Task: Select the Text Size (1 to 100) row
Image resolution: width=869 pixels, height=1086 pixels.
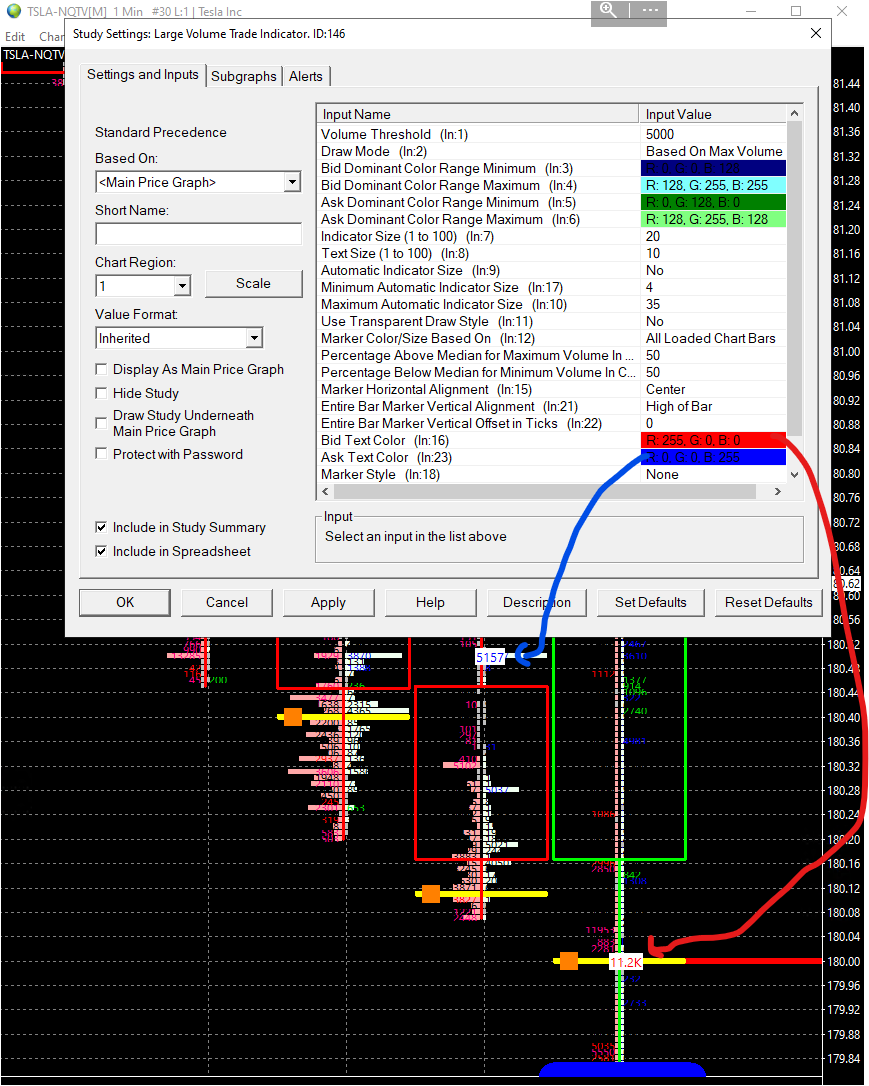Action: point(551,253)
